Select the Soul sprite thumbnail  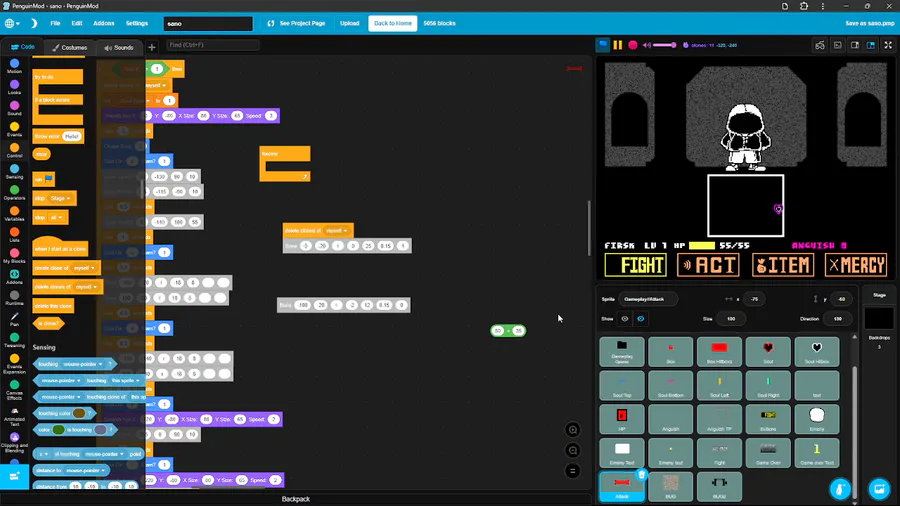768,351
